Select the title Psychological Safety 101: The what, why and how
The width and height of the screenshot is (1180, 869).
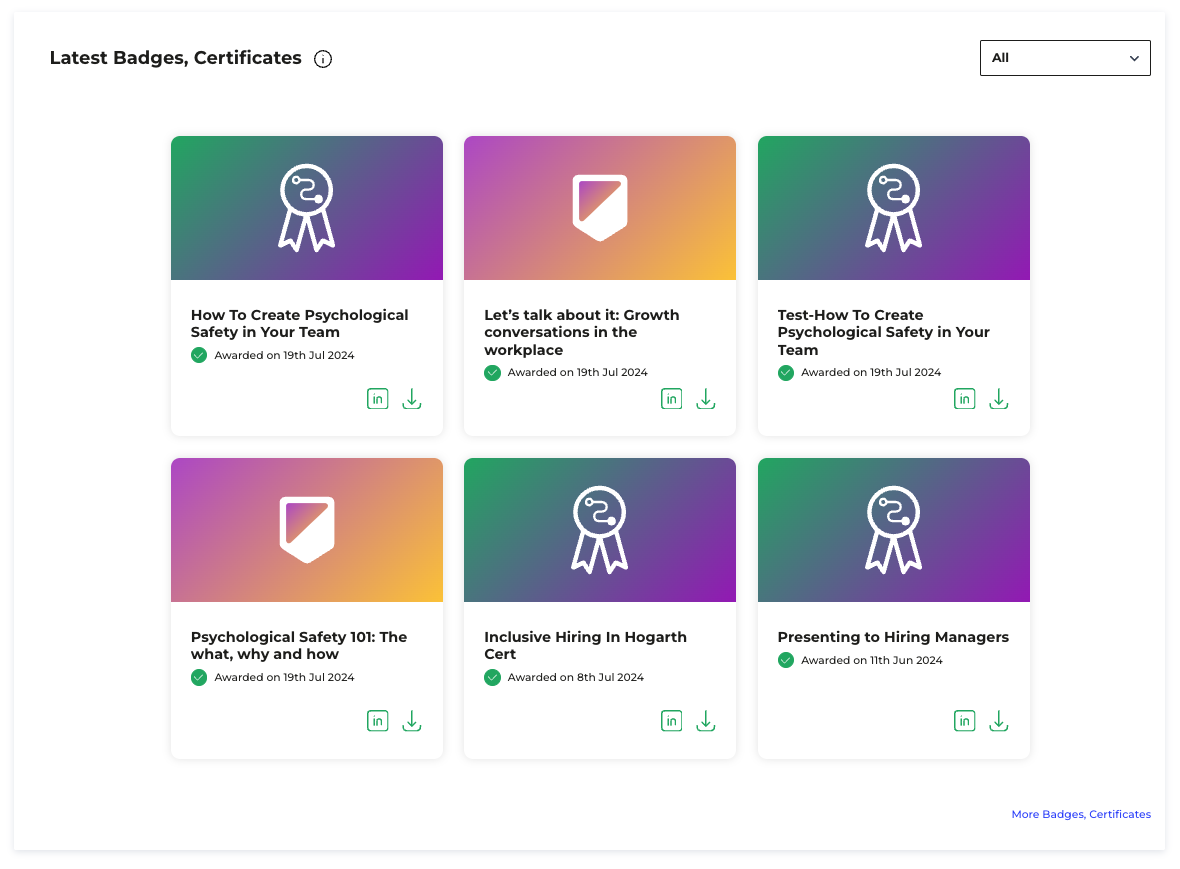click(x=299, y=646)
